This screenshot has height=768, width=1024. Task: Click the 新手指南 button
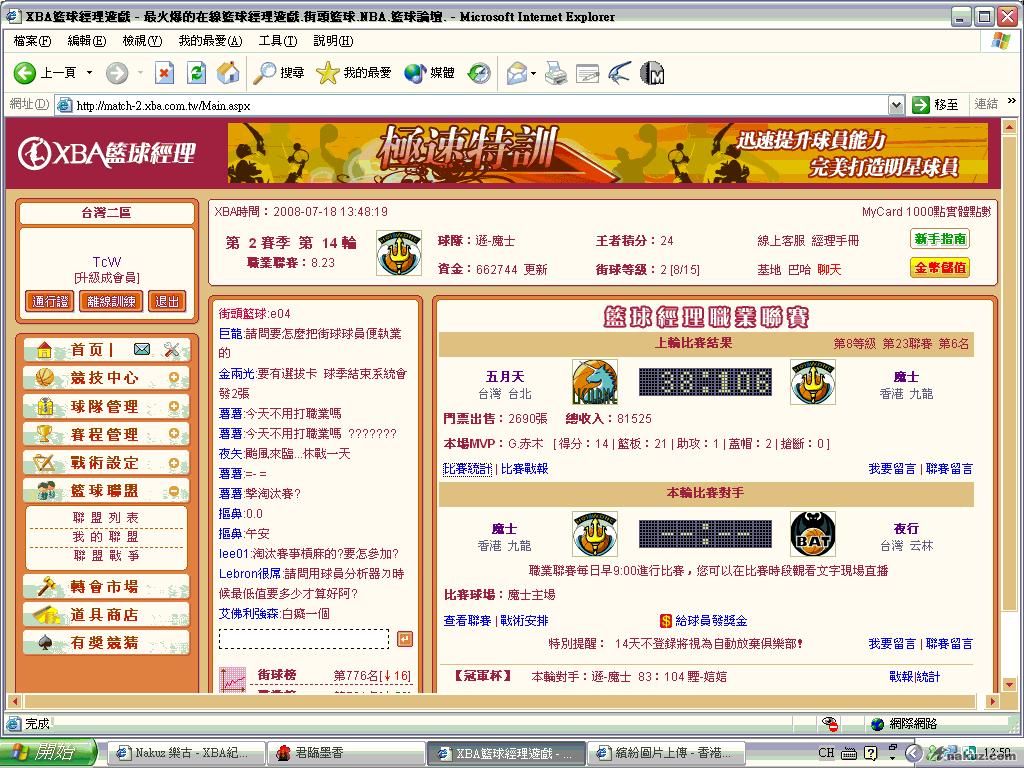coord(940,239)
